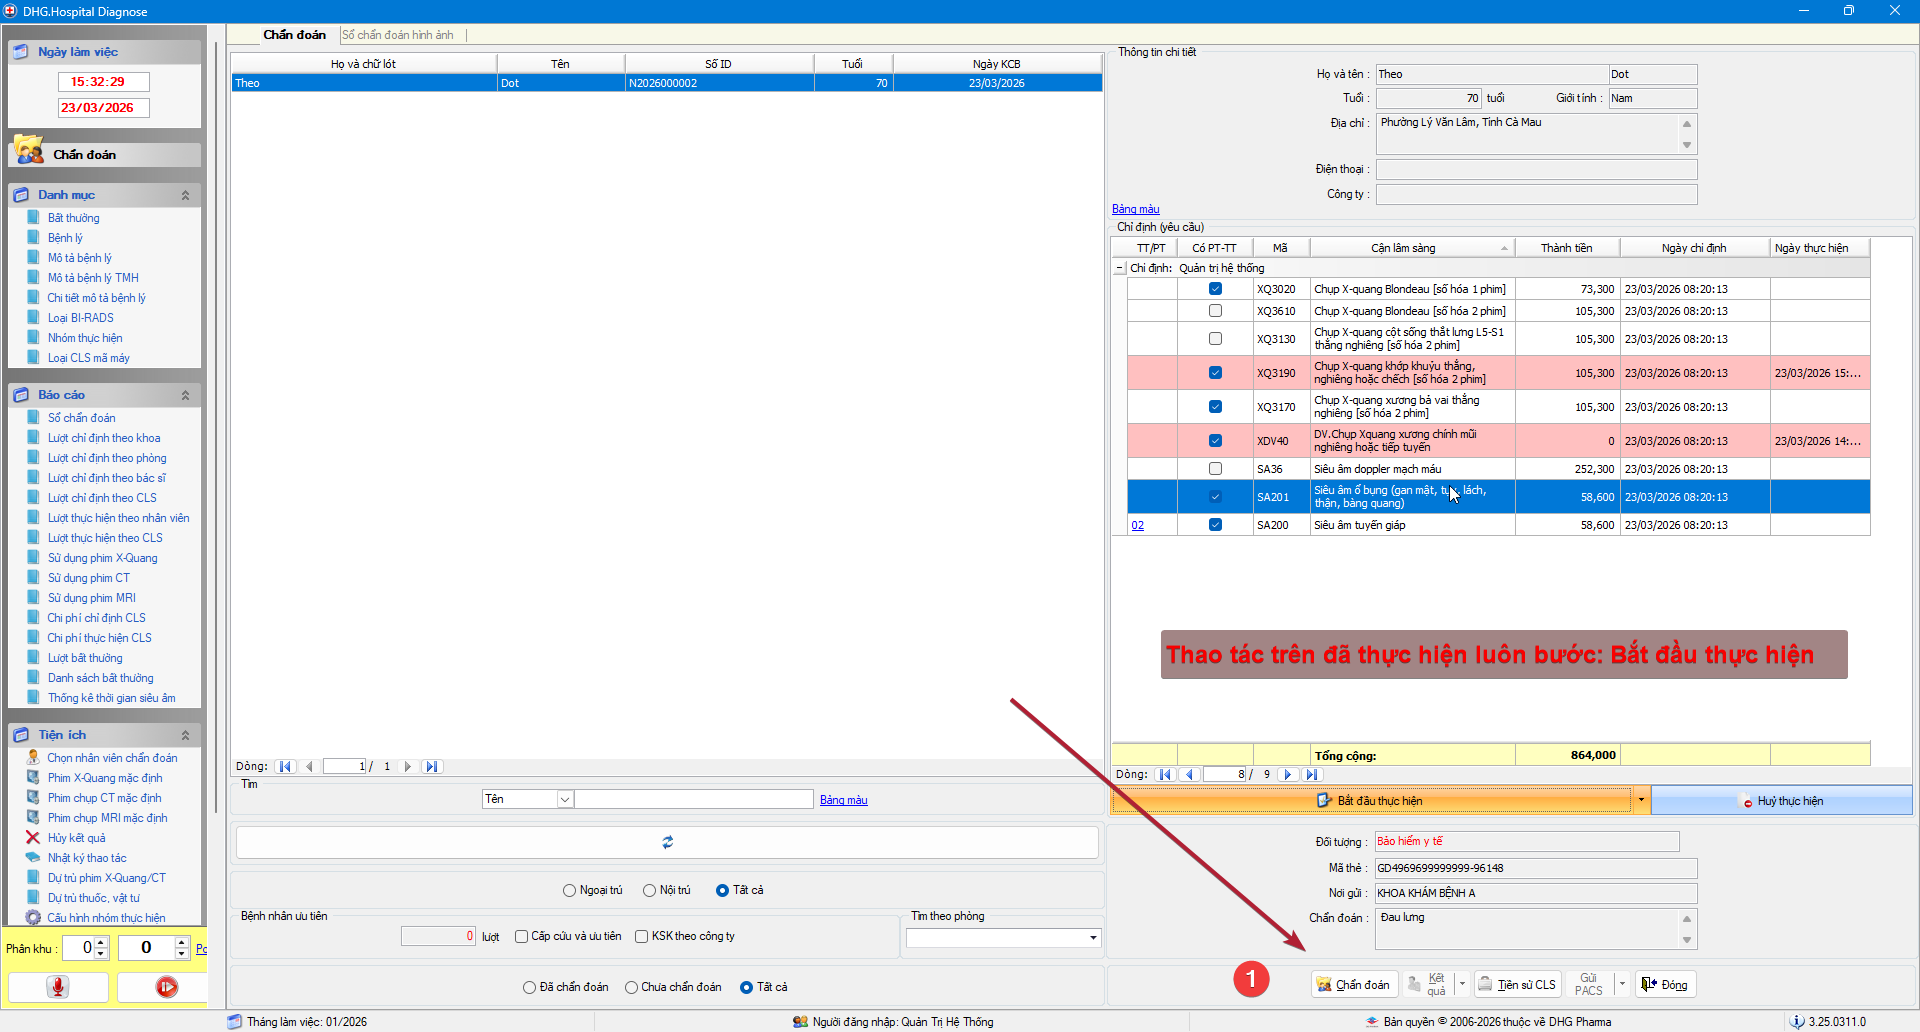Go to last patient record navigation icon
This screenshot has height=1032, width=1920.
click(432, 767)
